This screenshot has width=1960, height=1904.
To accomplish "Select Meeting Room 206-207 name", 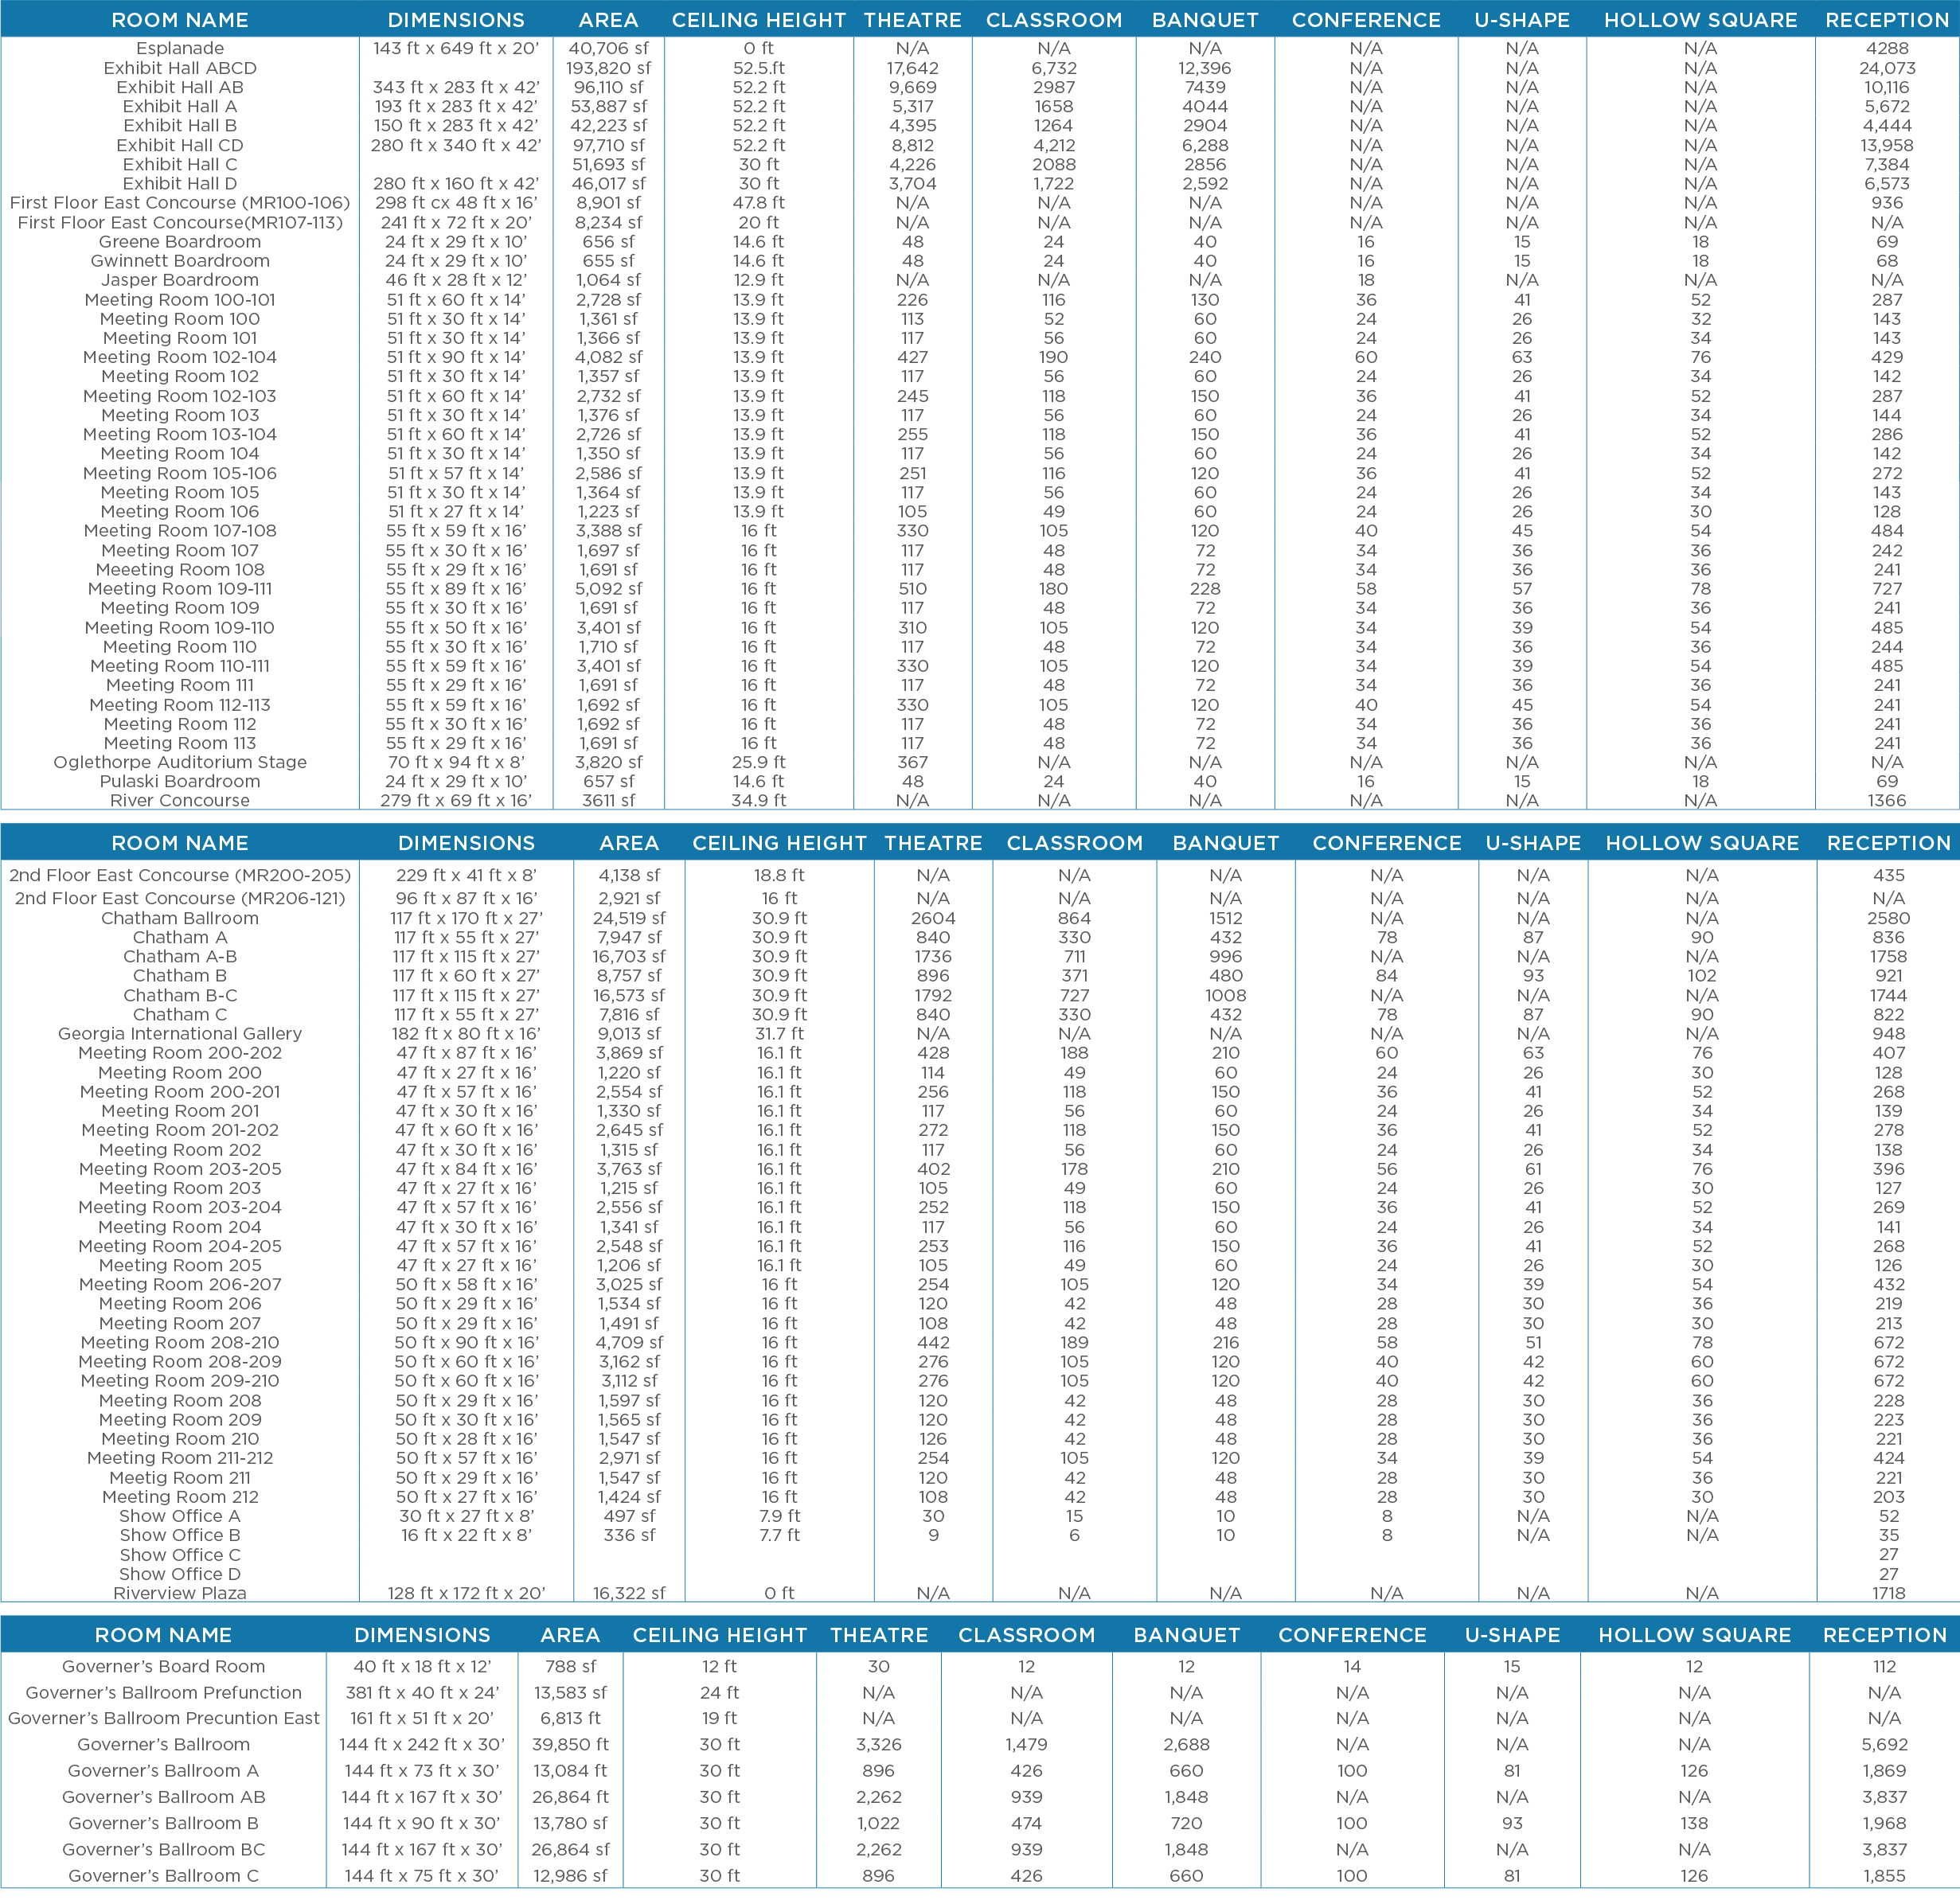I will tap(180, 1284).
